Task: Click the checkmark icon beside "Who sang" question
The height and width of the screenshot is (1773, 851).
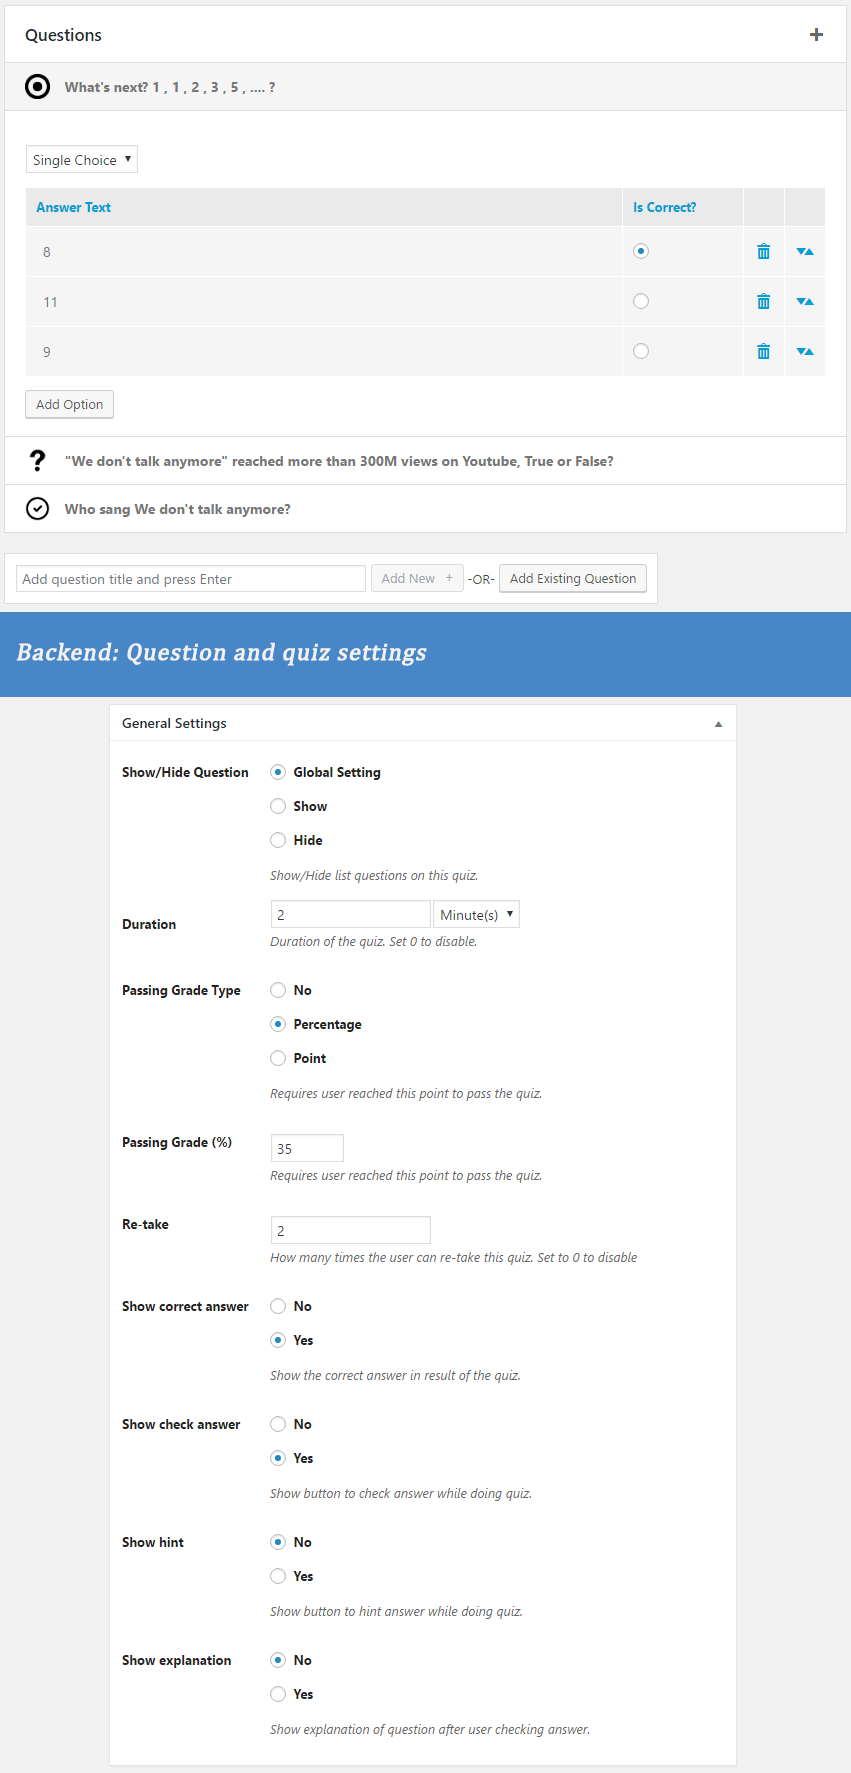Action: tap(37, 509)
